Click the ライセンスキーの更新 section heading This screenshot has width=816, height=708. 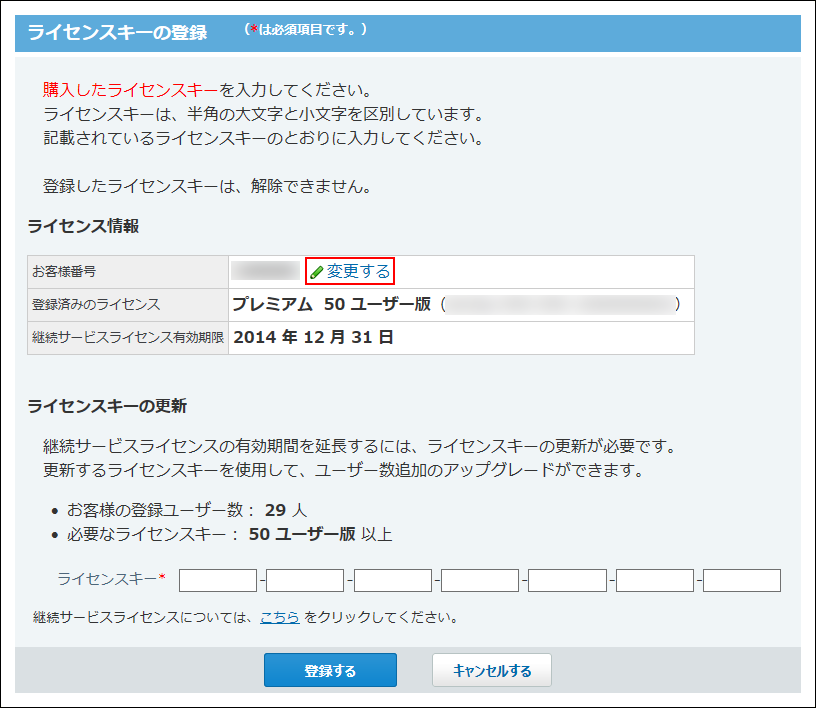[107, 406]
